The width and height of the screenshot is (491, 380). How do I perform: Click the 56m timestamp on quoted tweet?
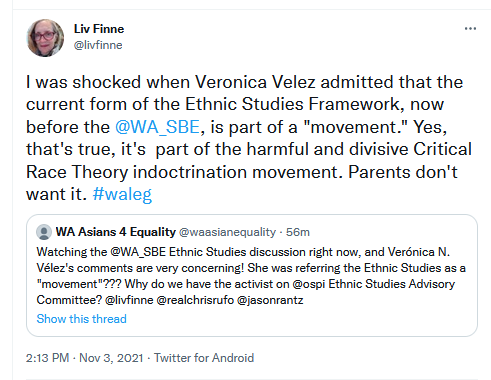pos(298,232)
